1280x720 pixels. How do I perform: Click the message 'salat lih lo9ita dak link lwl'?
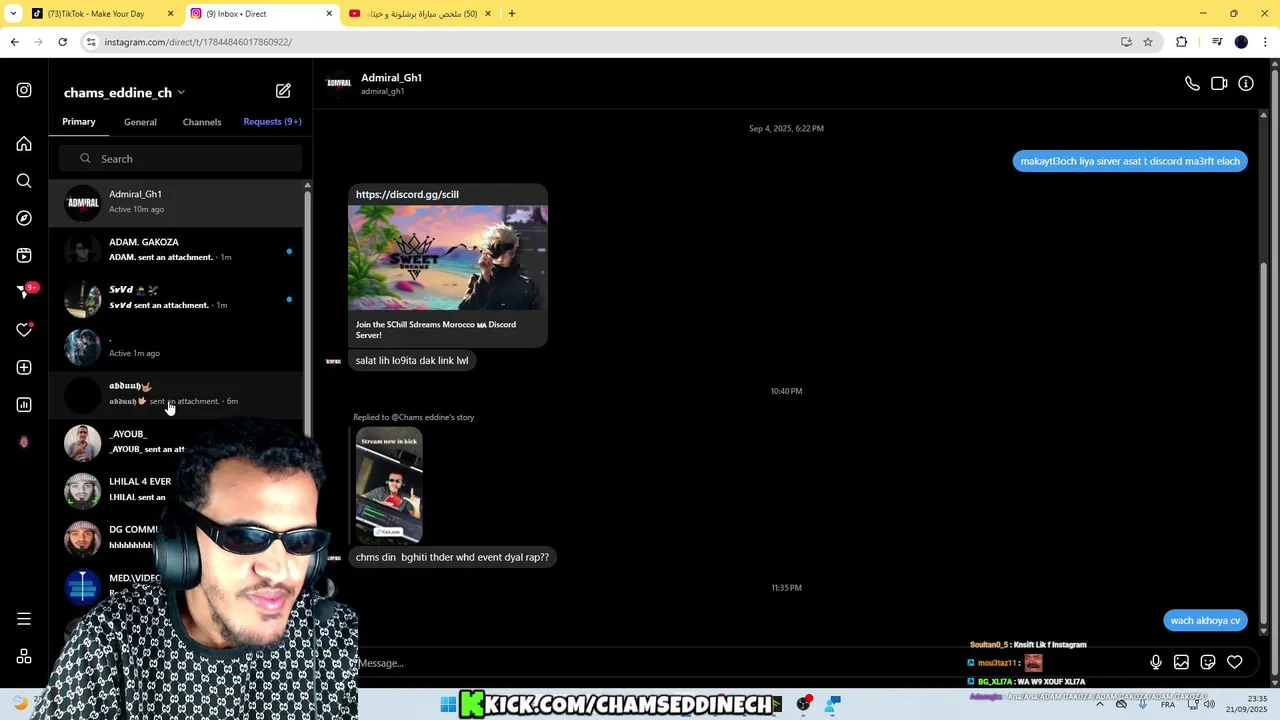tap(412, 360)
